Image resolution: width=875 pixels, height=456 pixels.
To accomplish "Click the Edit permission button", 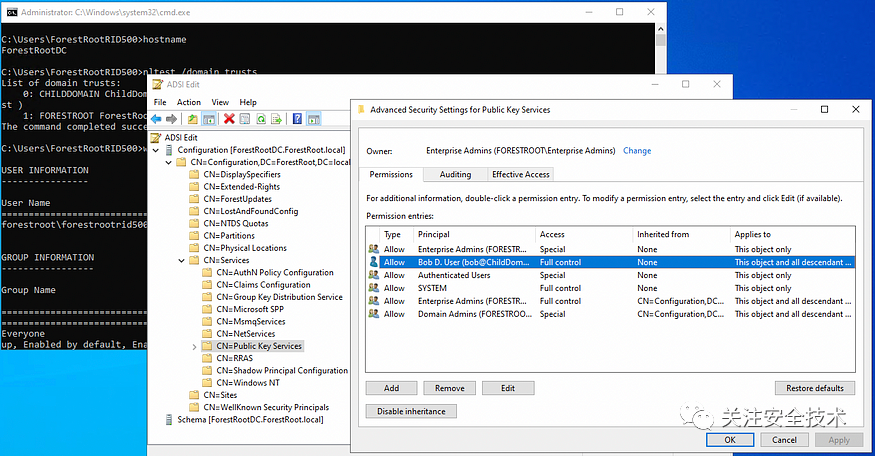I will point(508,388).
